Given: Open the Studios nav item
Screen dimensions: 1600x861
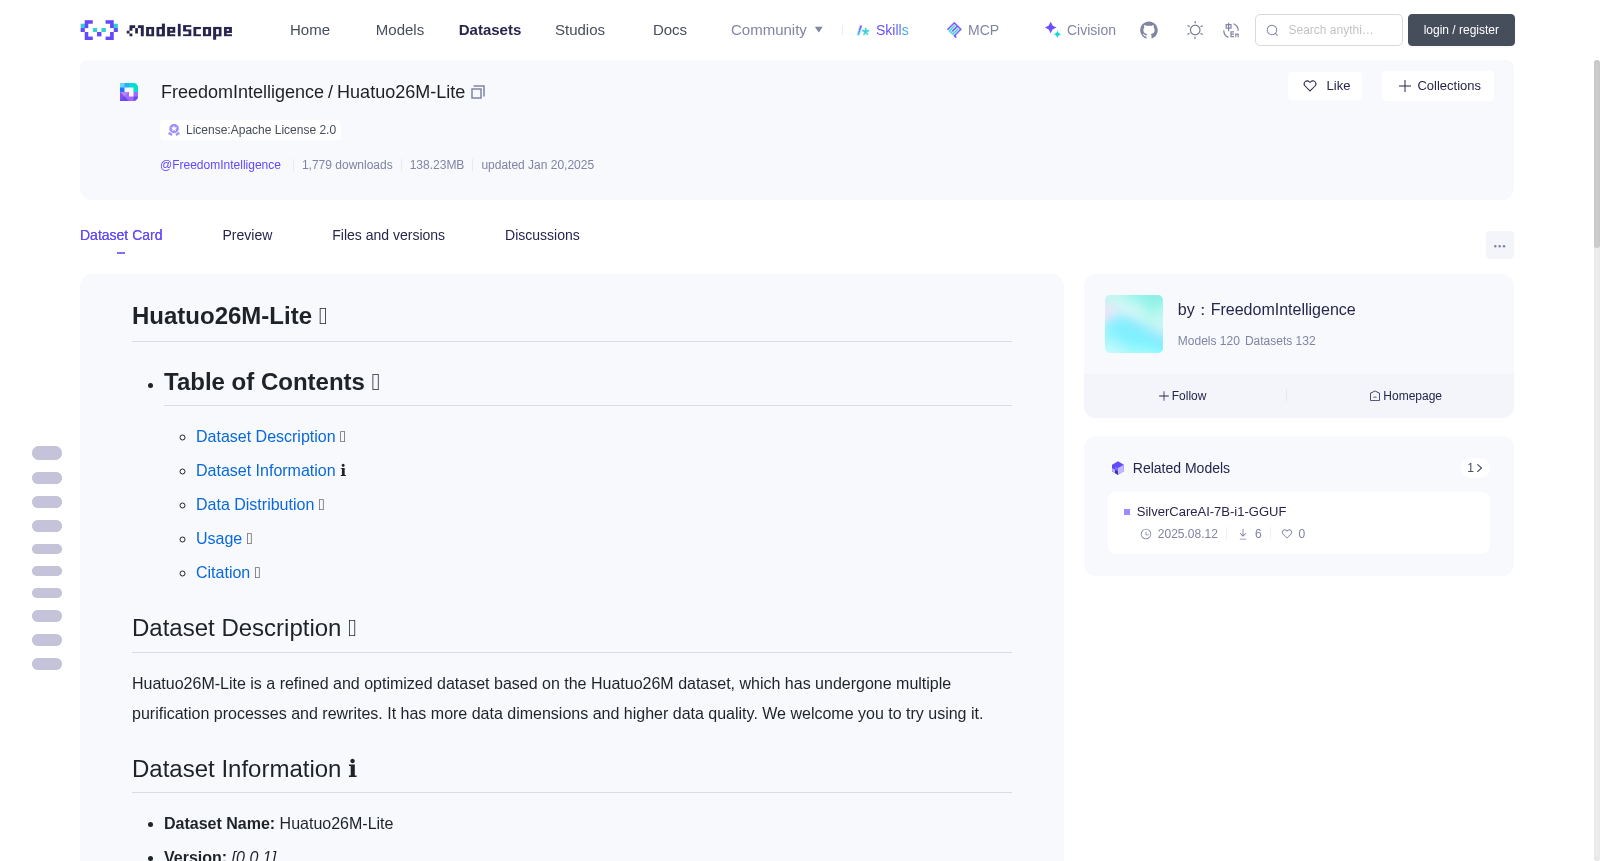Looking at the screenshot, I should 580,30.
